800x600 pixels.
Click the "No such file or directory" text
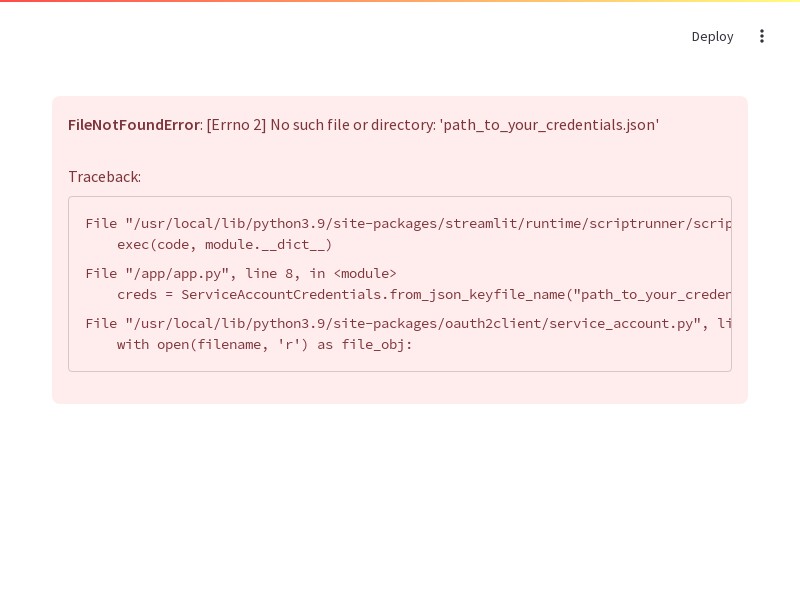coord(353,125)
